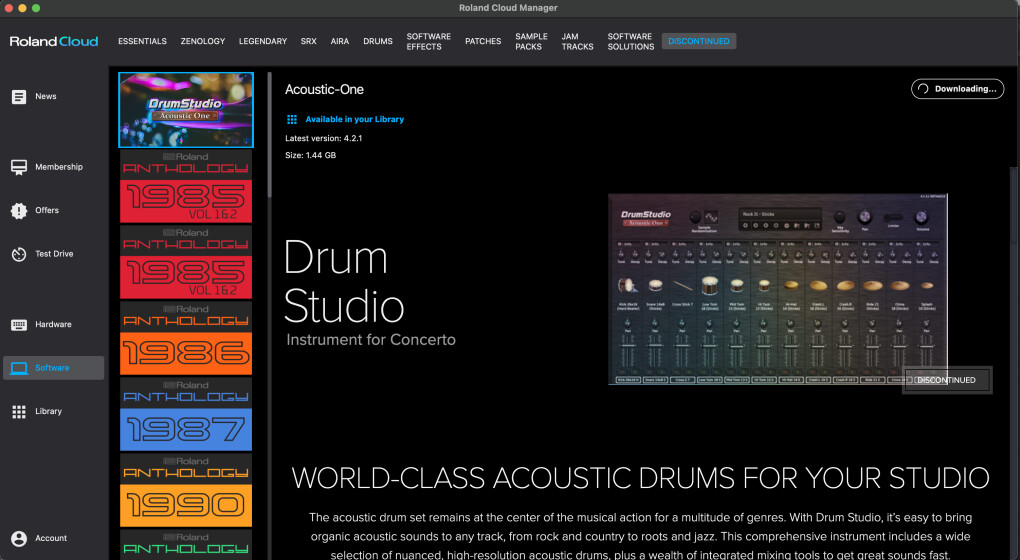The height and width of the screenshot is (560, 1020).
Task: Open the News section icon
Action: (x=19, y=96)
